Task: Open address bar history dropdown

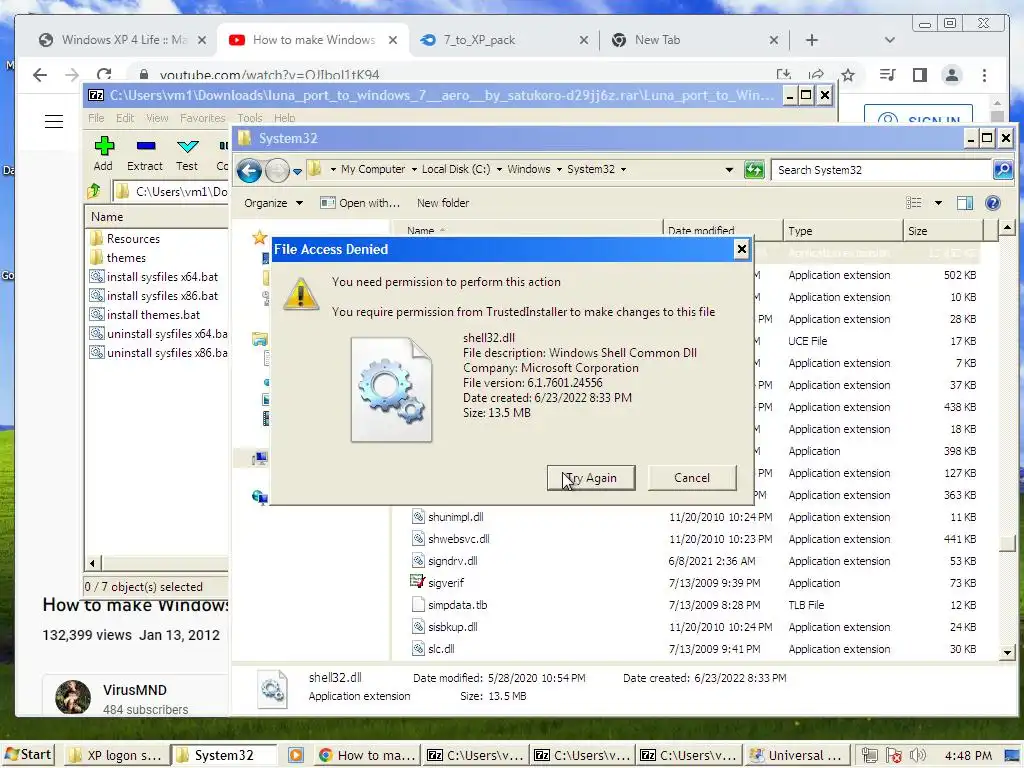Action: pos(729,170)
